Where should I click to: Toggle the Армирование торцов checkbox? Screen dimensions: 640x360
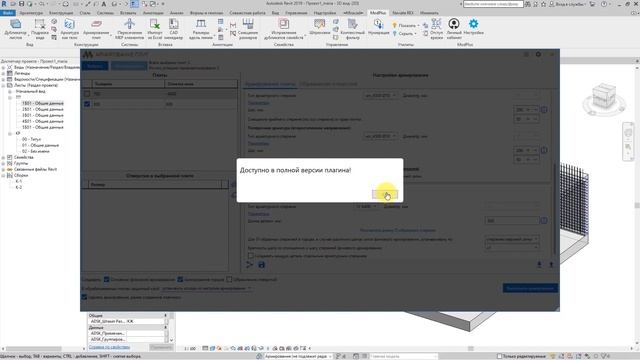click(x=180, y=280)
